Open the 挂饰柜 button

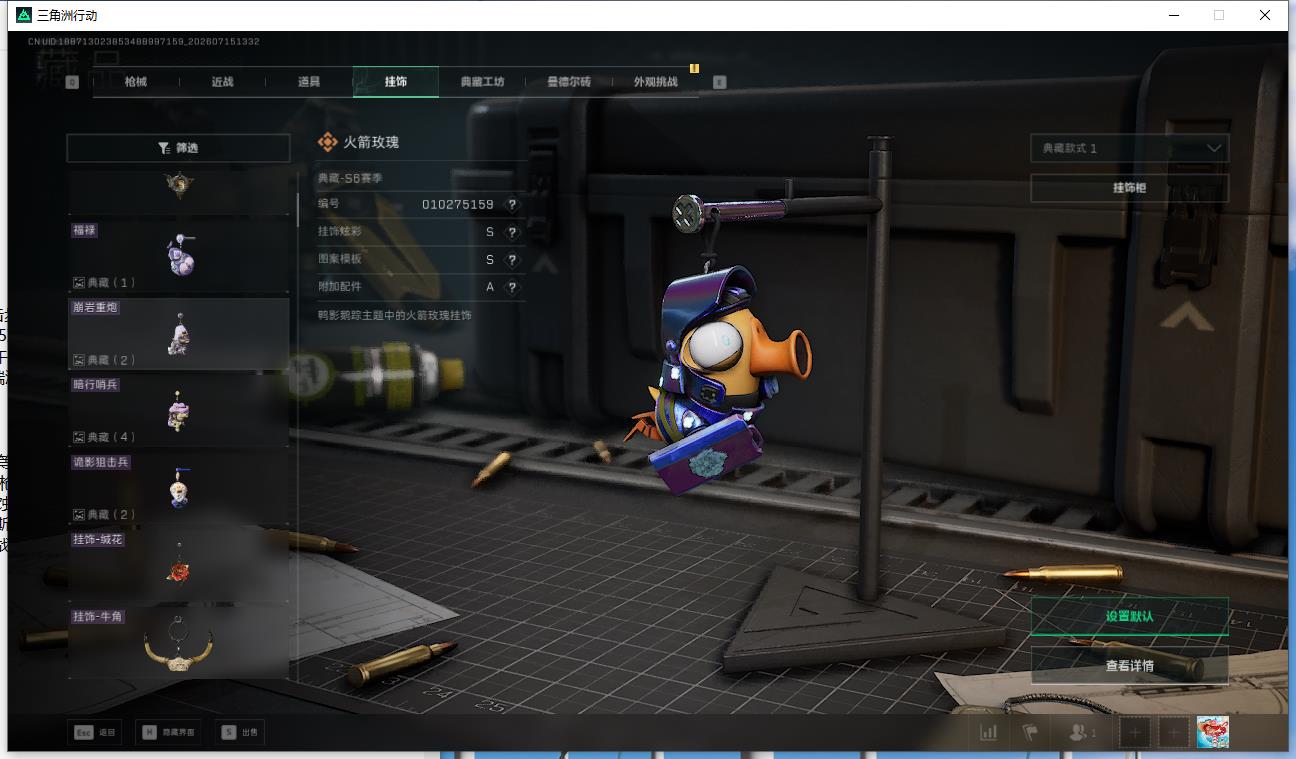click(x=1129, y=188)
